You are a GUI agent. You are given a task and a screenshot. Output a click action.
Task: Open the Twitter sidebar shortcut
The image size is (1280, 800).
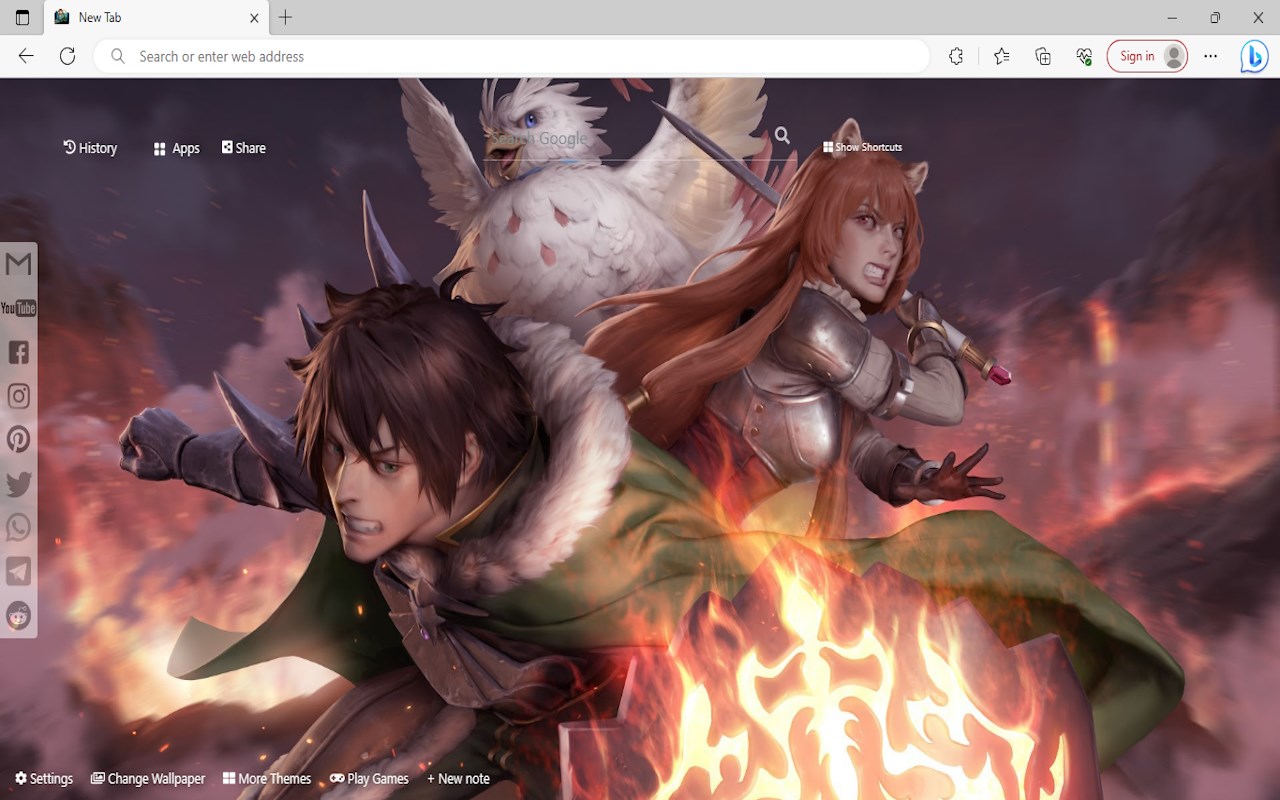(18, 484)
